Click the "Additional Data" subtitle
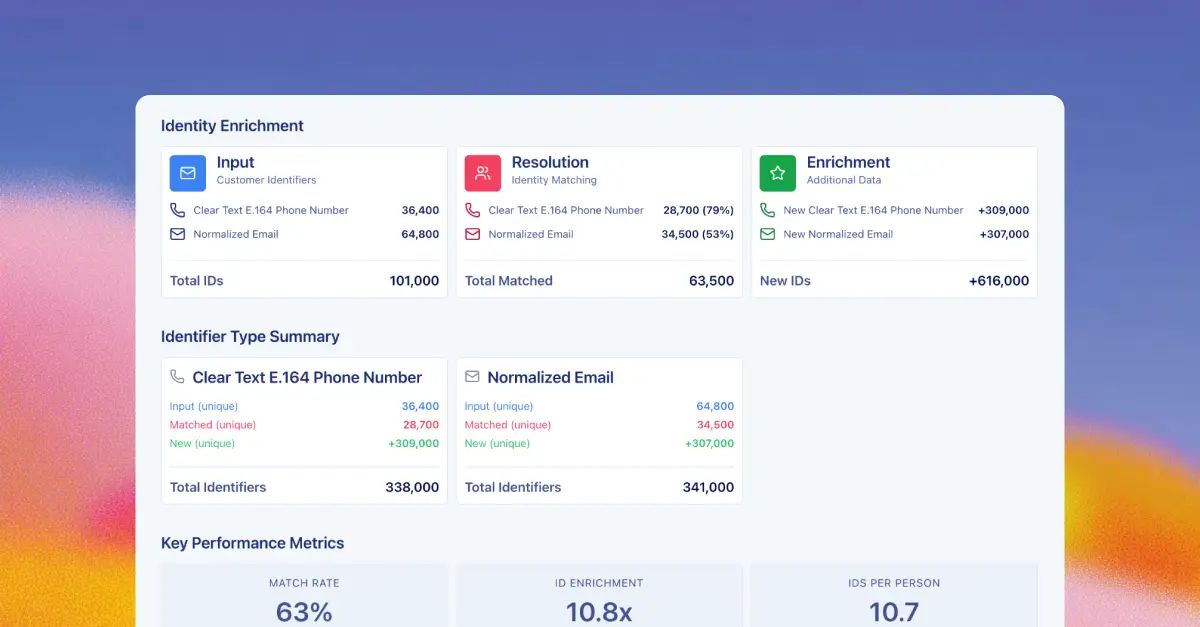Screen dimensions: 1200x627 (844, 180)
